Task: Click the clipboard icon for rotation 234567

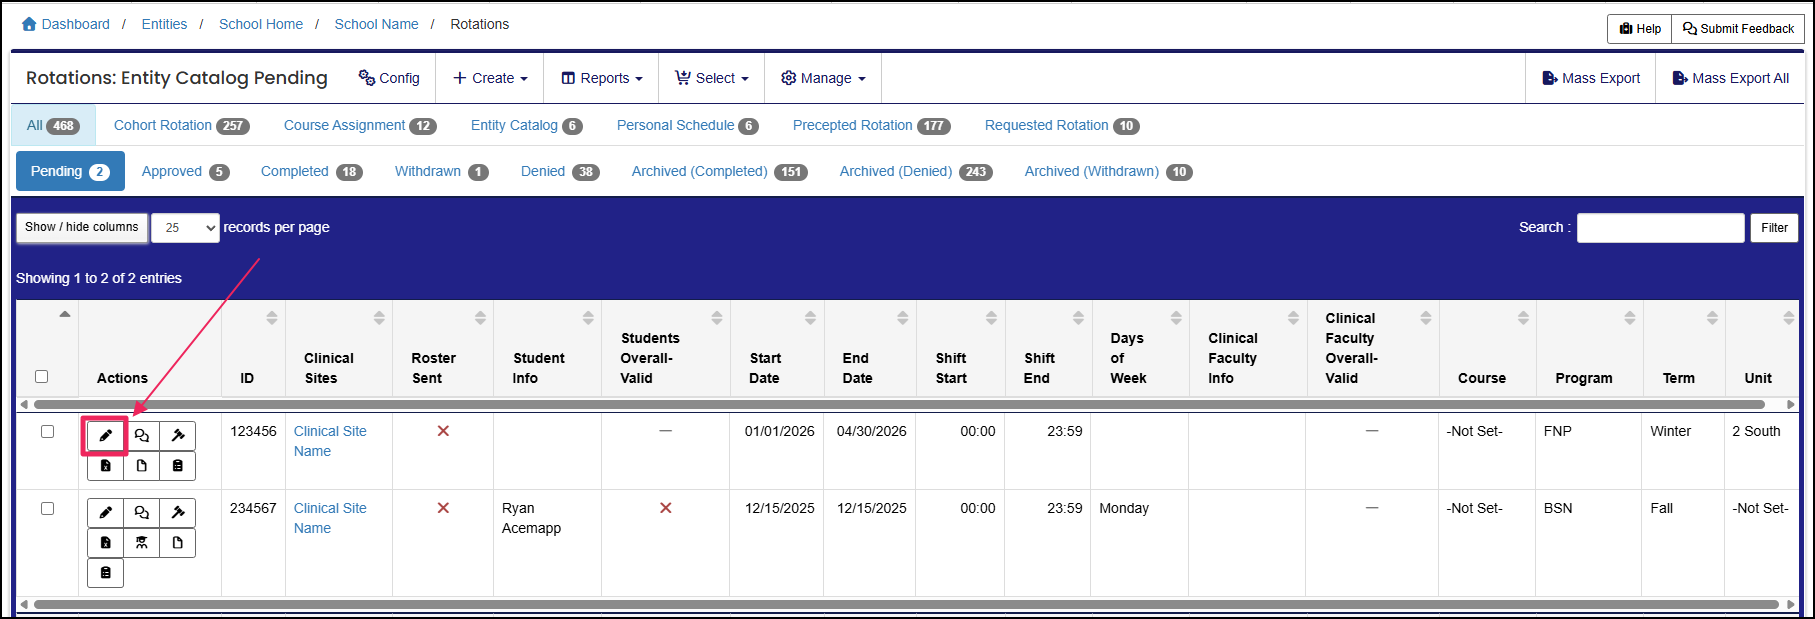Action: click(x=105, y=573)
